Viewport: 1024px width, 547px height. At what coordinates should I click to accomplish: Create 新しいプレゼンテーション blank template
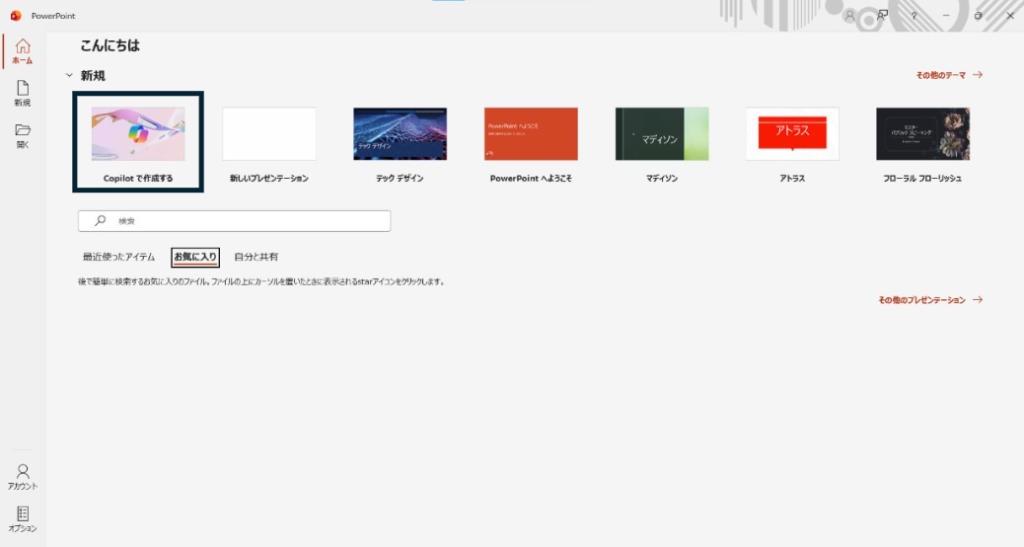[x=269, y=135]
